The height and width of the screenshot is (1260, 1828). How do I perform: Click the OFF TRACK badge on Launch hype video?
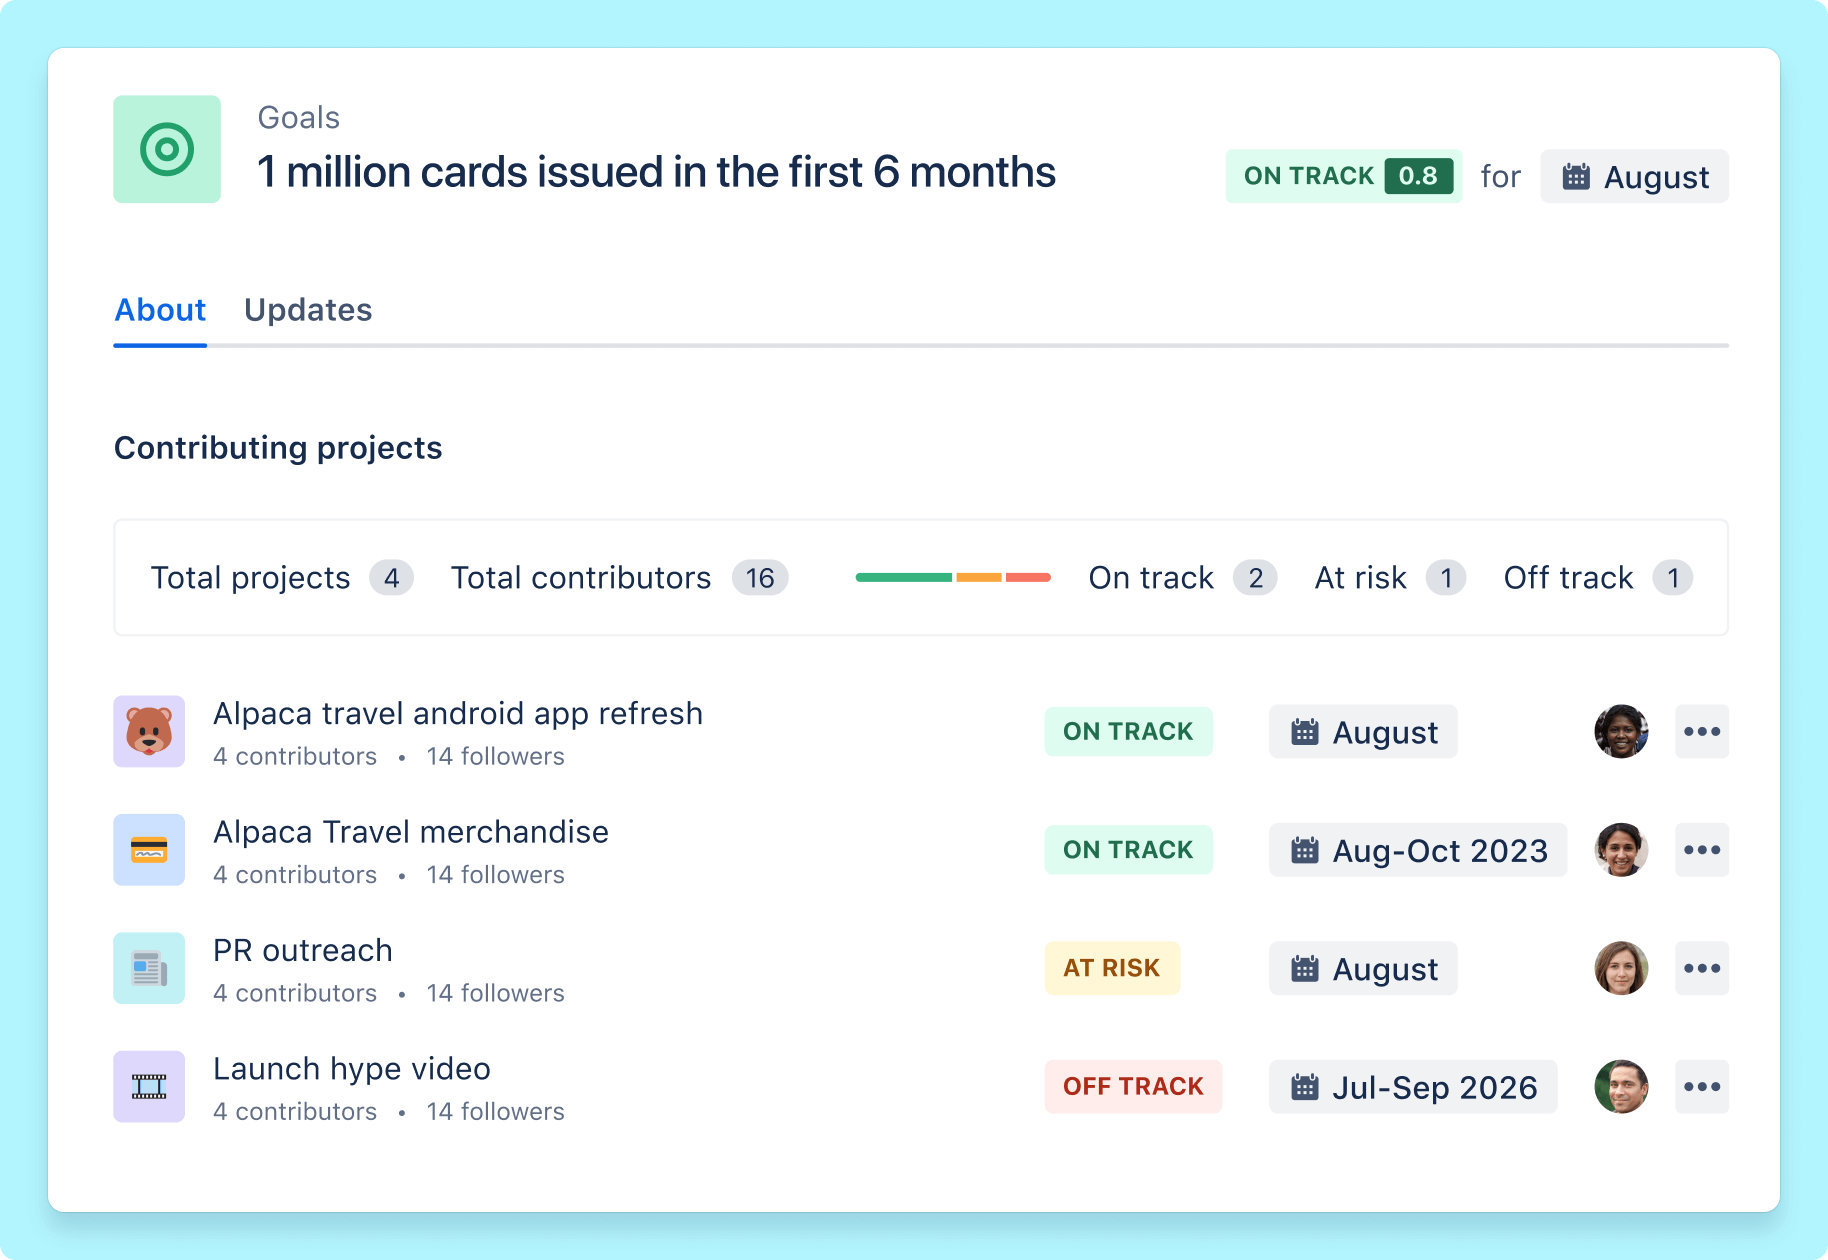pos(1133,1086)
